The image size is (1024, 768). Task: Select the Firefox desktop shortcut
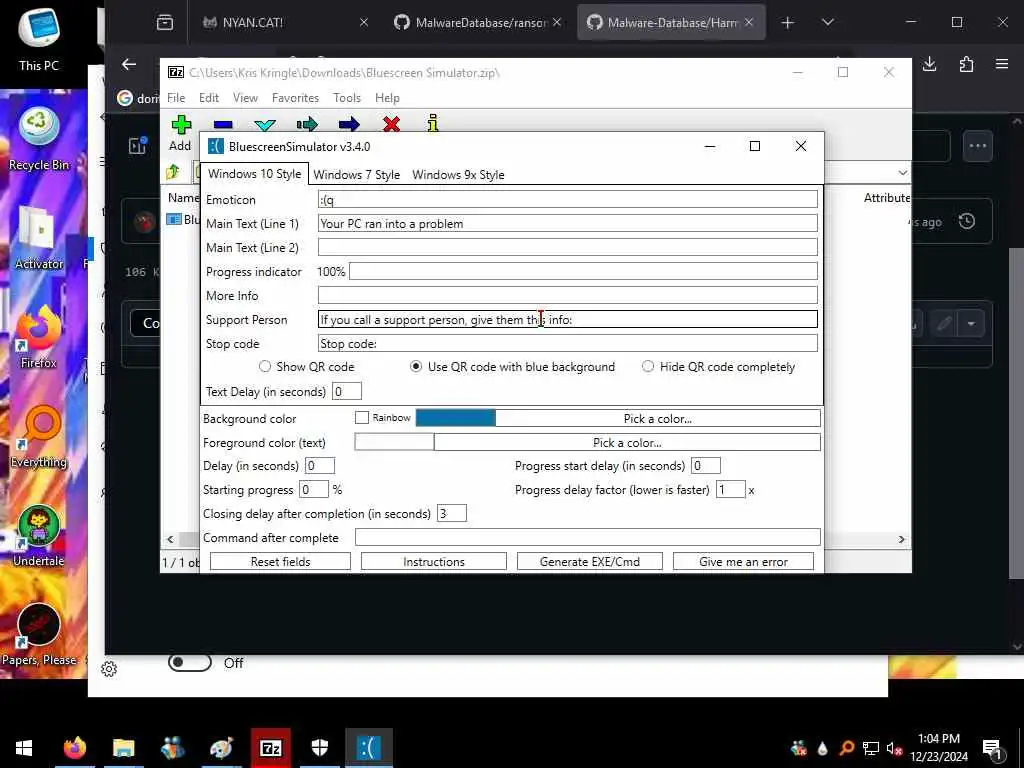coord(39,338)
